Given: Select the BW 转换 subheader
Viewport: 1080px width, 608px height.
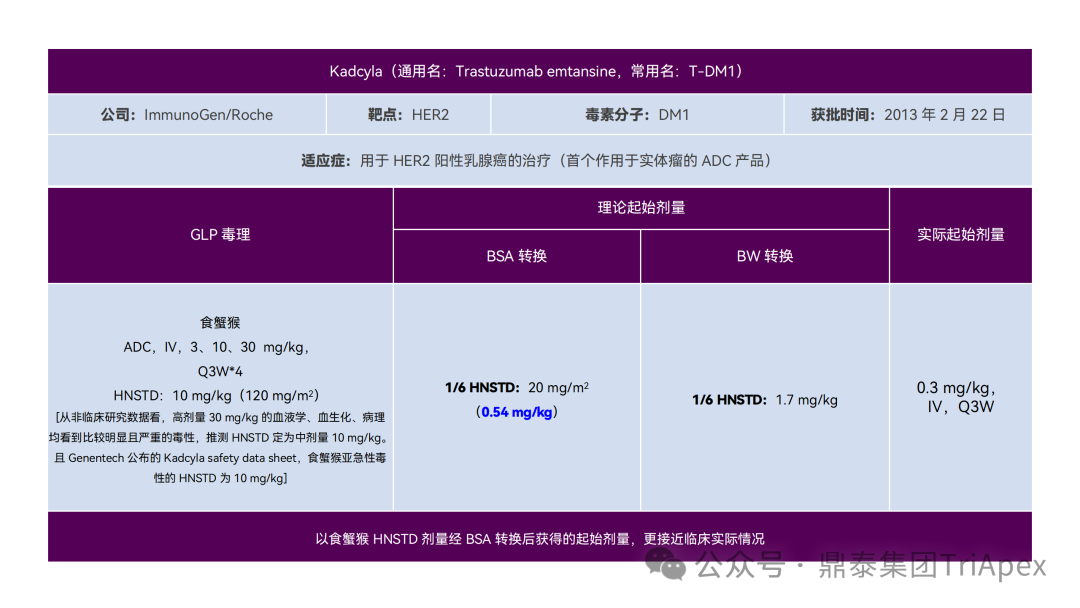Looking at the screenshot, I should pos(765,256).
